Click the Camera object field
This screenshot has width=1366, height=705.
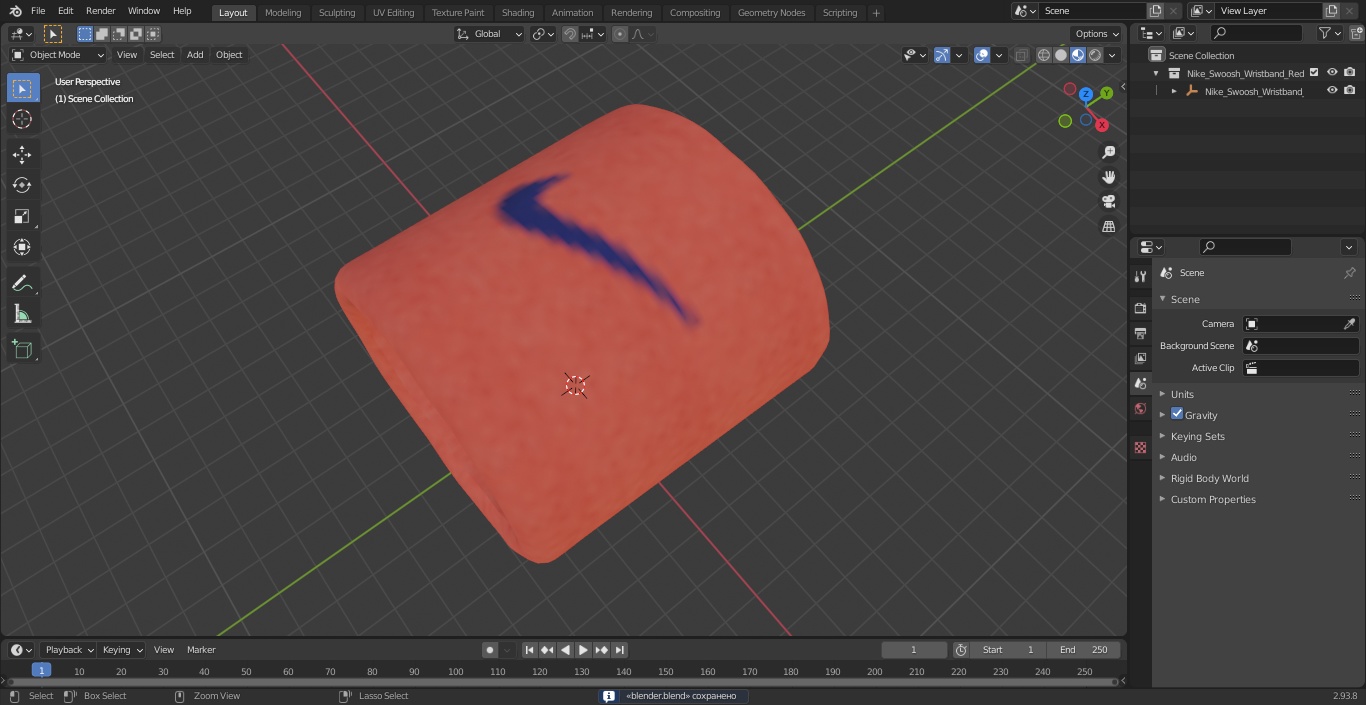[1300, 324]
